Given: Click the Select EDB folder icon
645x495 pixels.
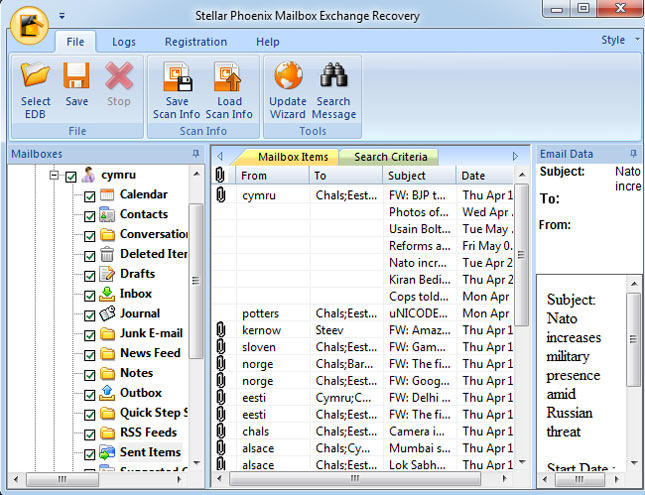Looking at the screenshot, I should (35, 75).
